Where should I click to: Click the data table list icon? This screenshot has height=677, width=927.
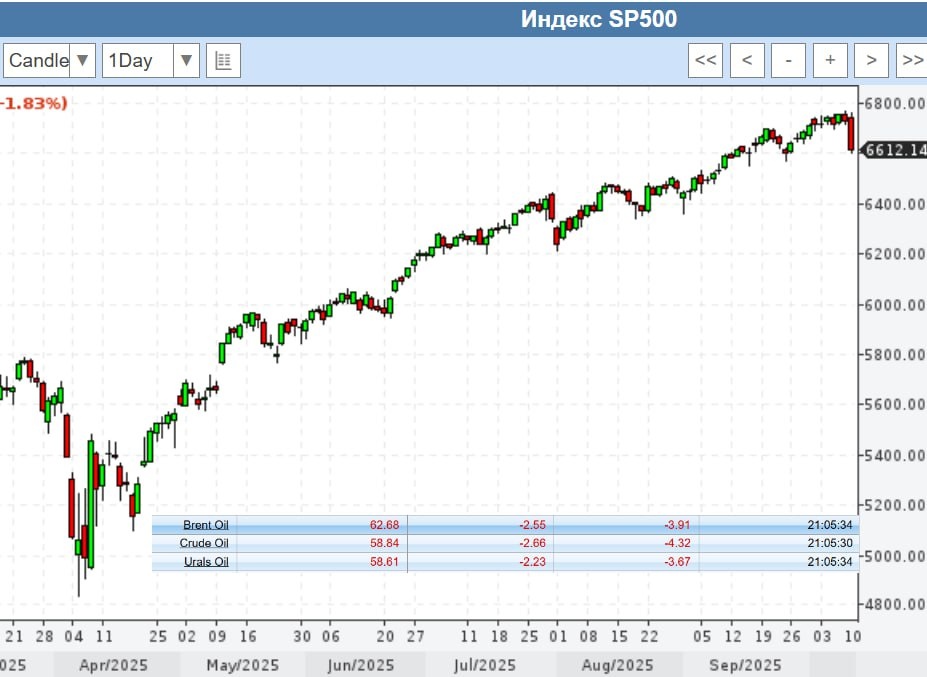223,60
